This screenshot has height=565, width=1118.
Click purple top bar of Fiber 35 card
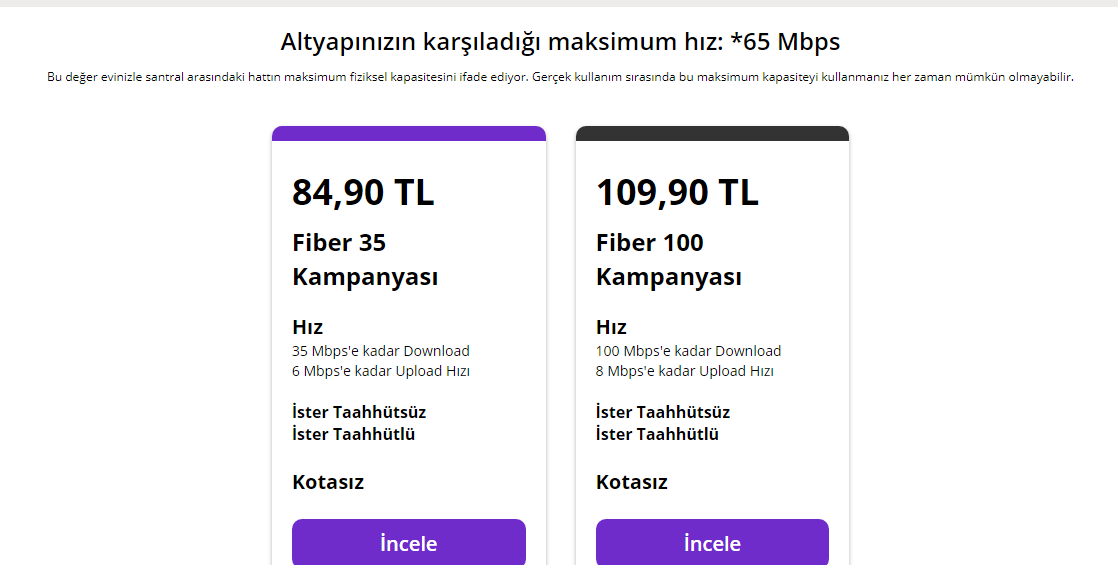point(408,133)
